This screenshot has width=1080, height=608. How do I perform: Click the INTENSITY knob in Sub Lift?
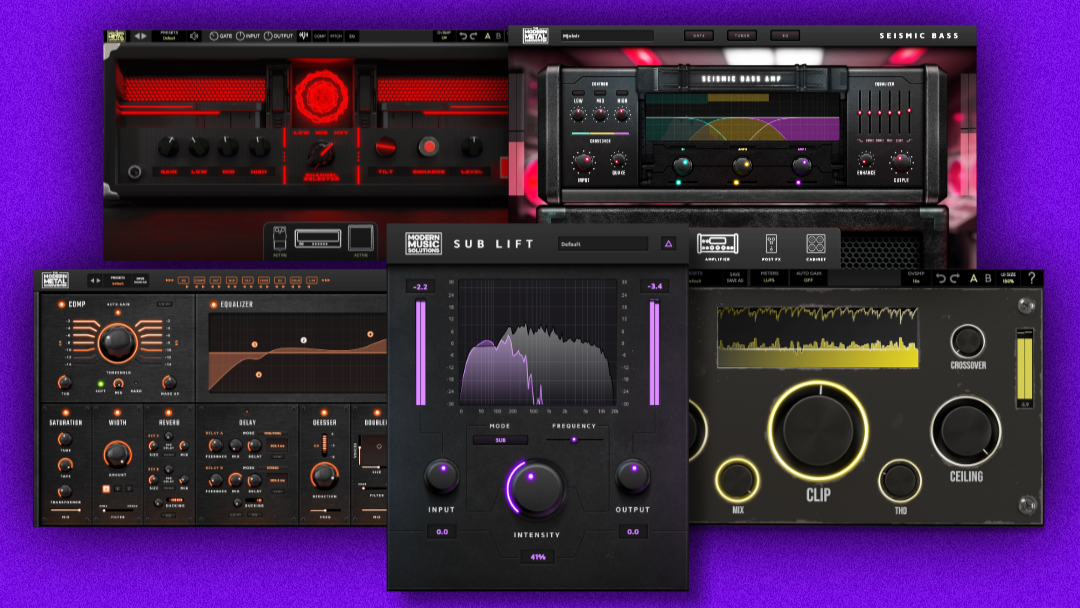[536, 488]
